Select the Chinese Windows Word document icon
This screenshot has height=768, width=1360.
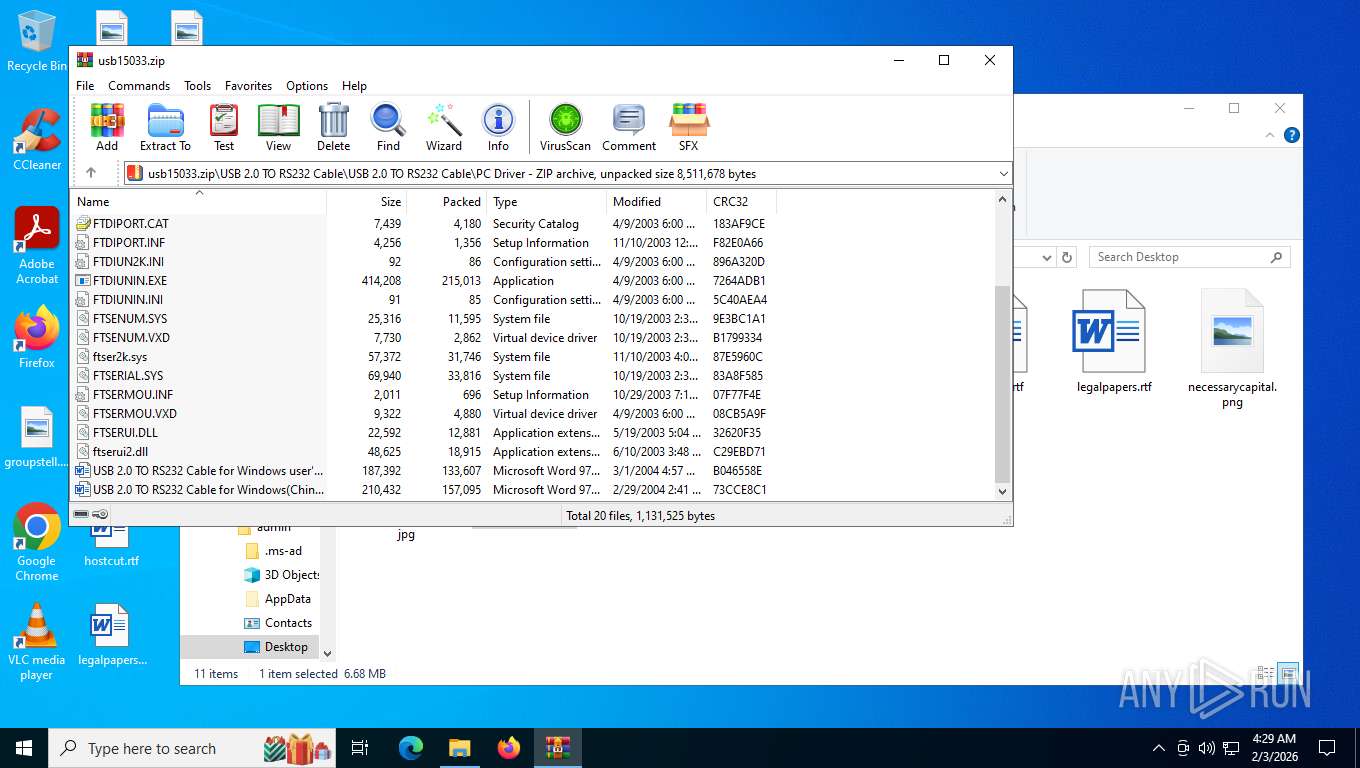point(84,490)
